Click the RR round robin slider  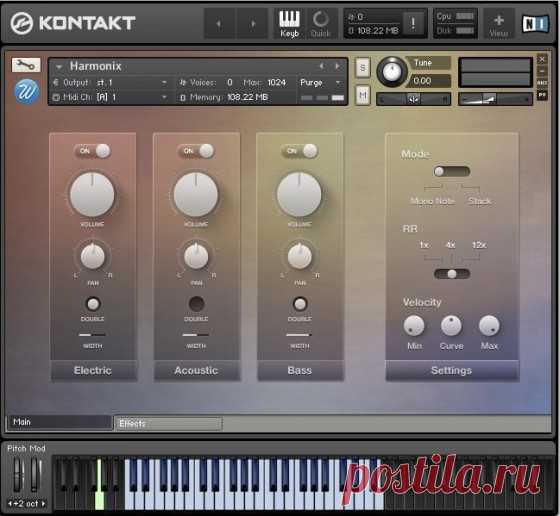[452, 274]
